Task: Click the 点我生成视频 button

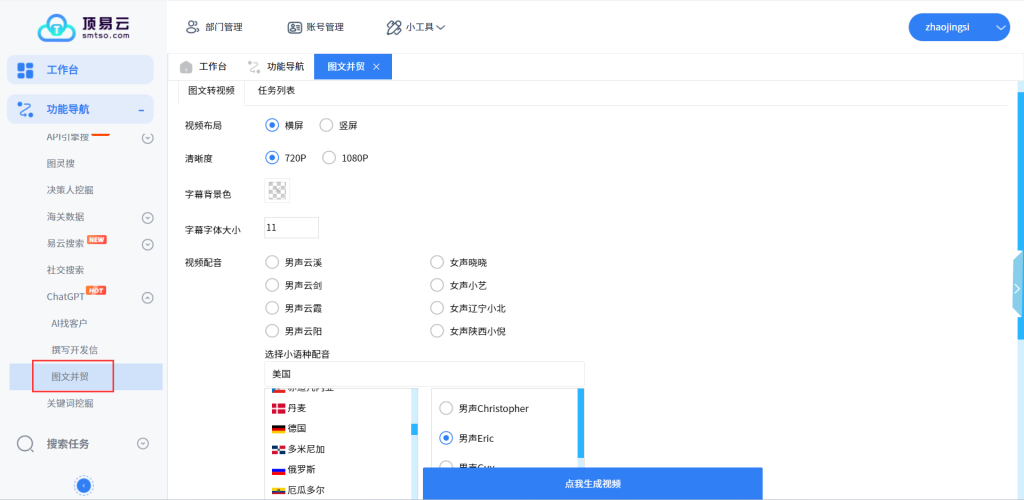Action: tap(592, 484)
